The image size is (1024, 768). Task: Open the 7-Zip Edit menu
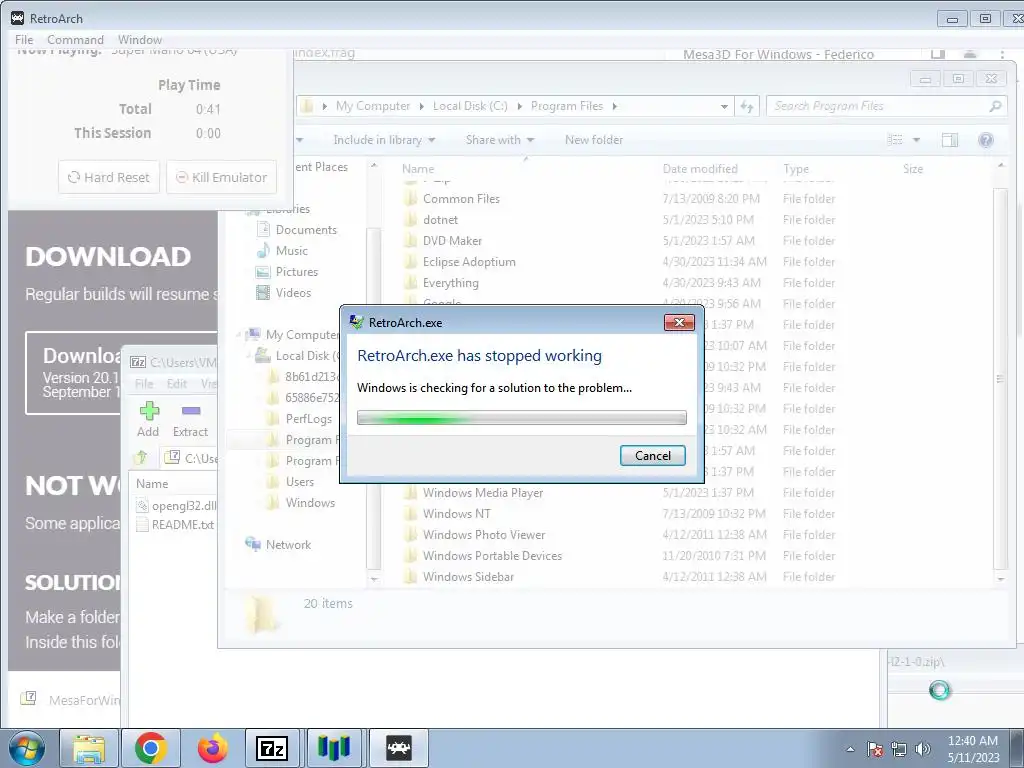pyautogui.click(x=176, y=384)
